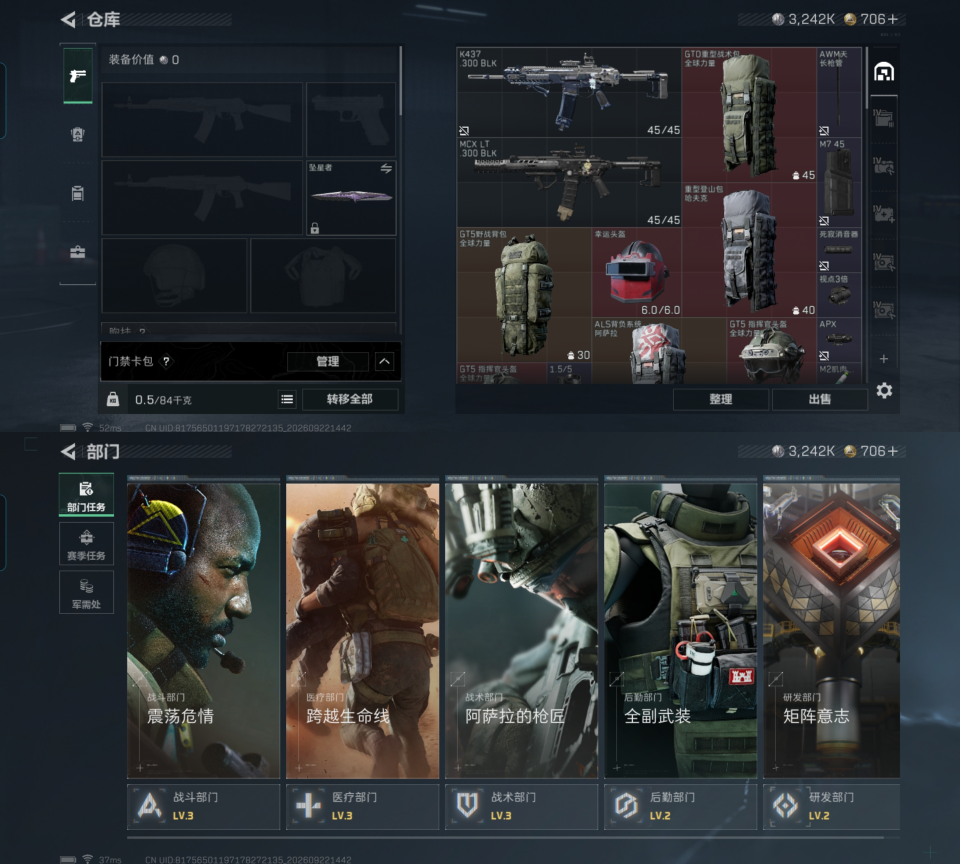Image resolution: width=960 pixels, height=864 pixels.
Task: Toggle the list view icon beside 转移全部
Action: (287, 400)
